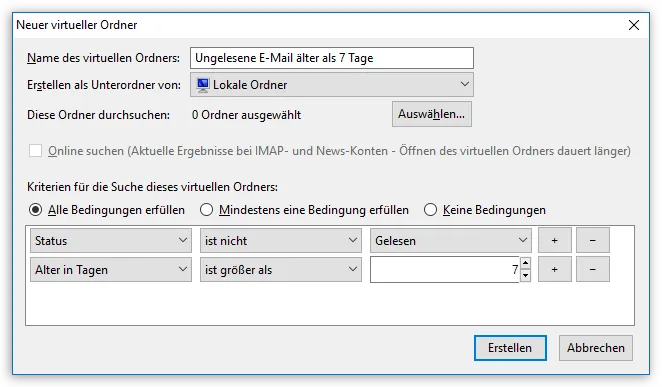Click the days number field showing 7
The image size is (662, 387).
click(445, 270)
